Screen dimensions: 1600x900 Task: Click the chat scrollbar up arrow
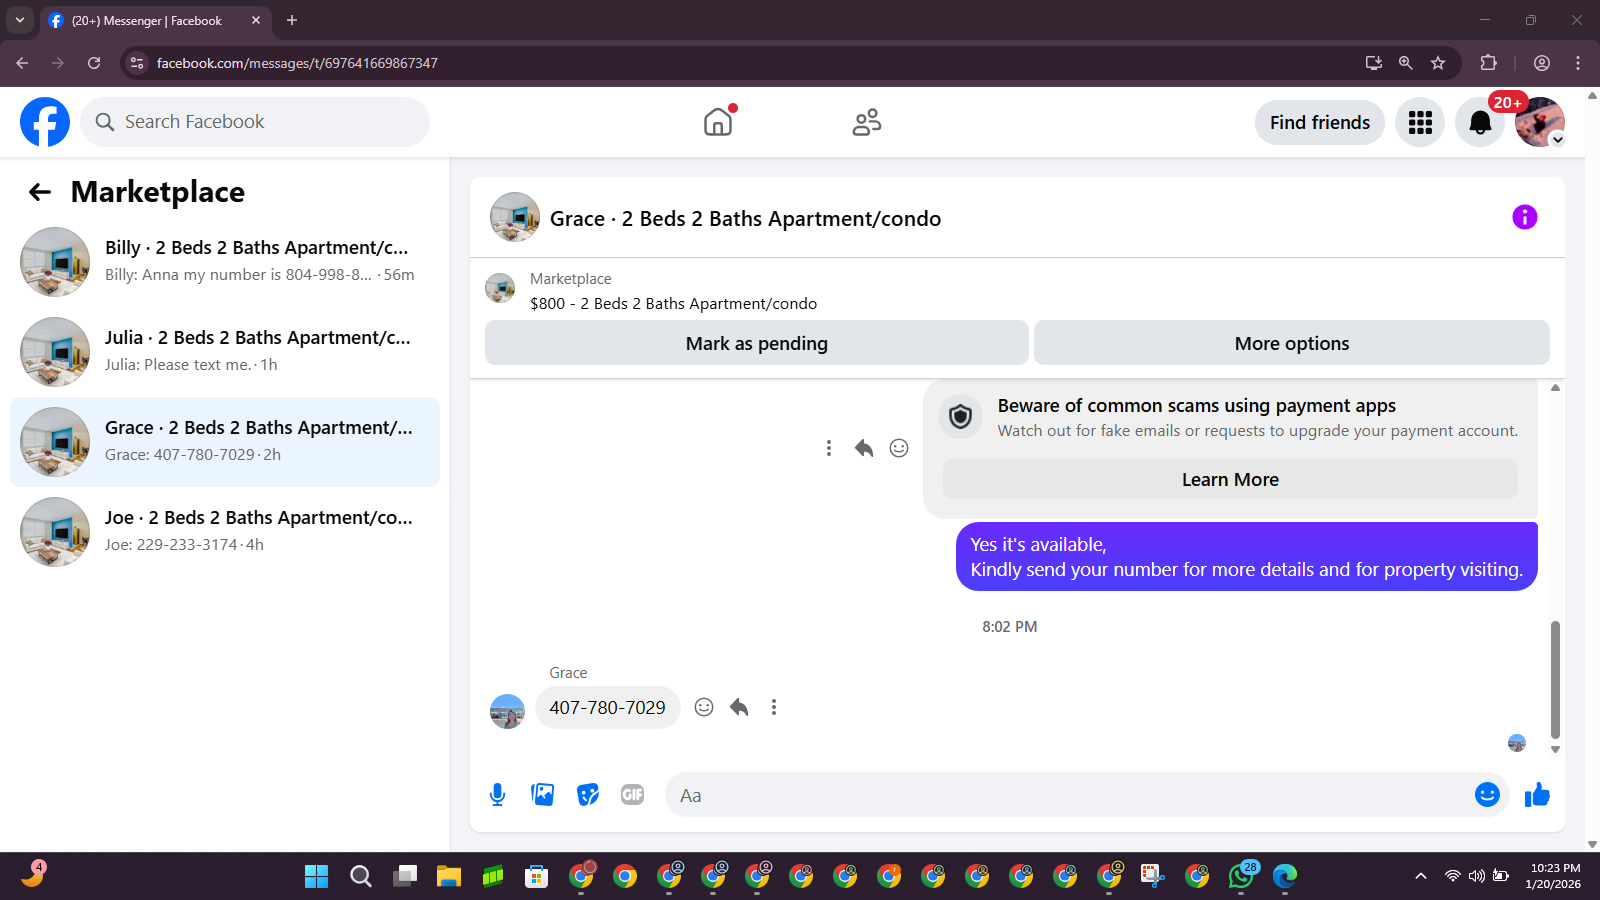1555,388
